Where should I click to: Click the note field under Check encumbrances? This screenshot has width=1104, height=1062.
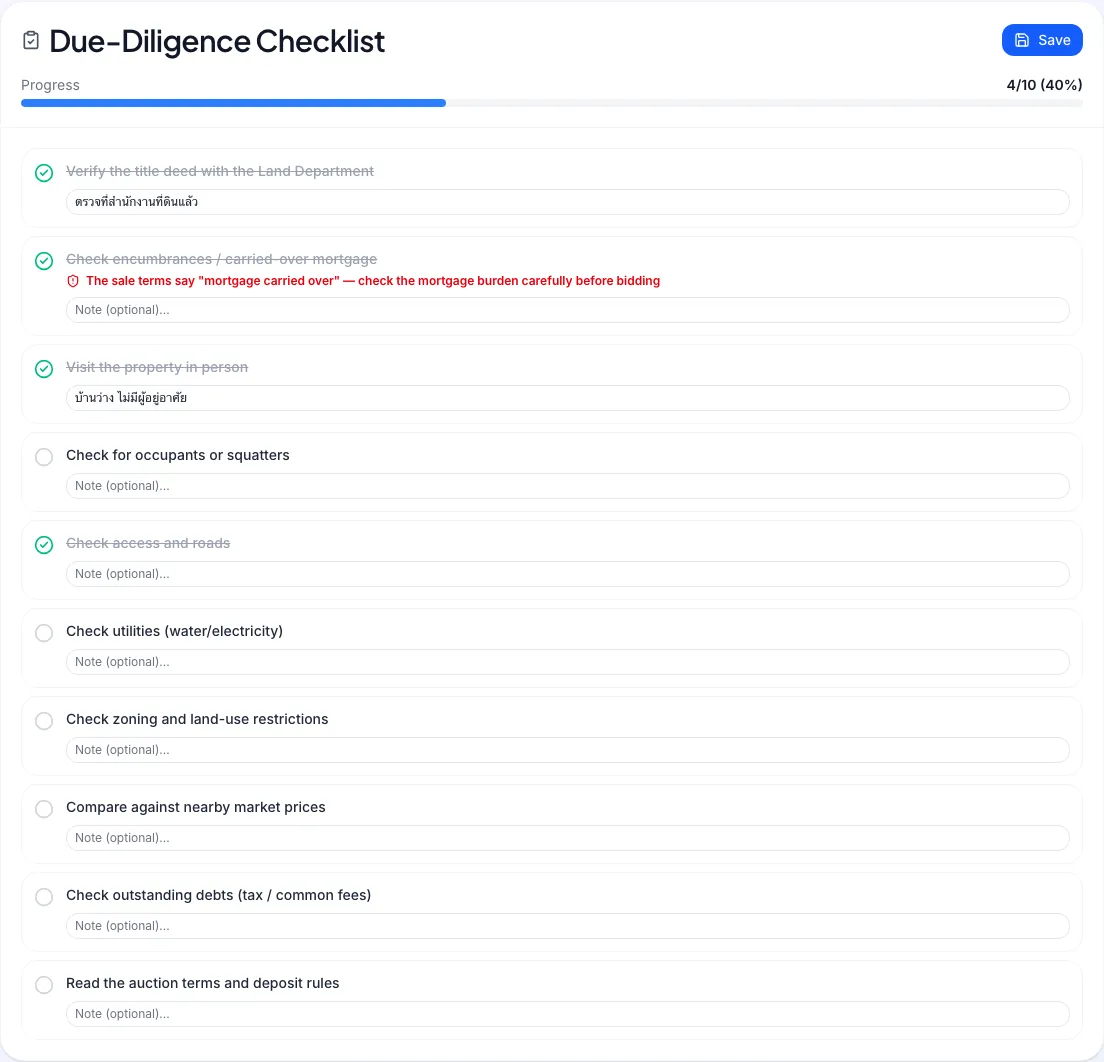[x=567, y=310]
